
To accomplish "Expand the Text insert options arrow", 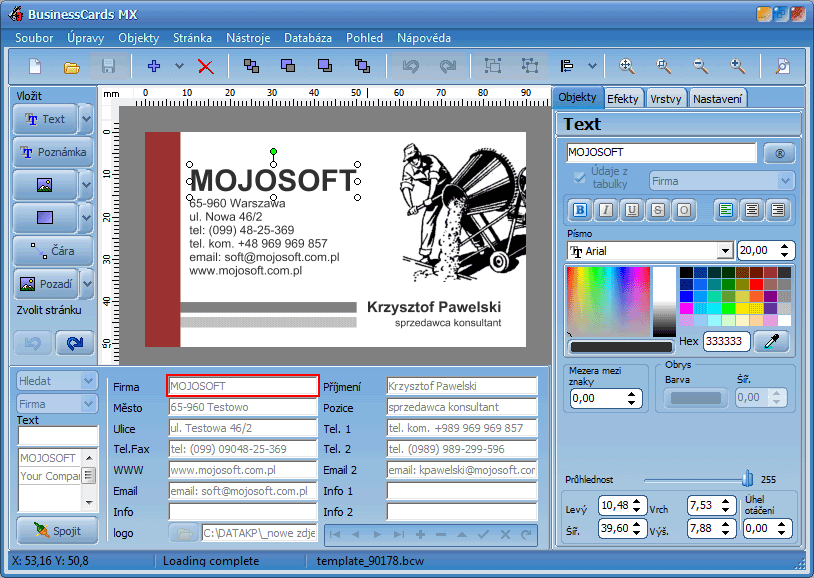I will point(86,119).
